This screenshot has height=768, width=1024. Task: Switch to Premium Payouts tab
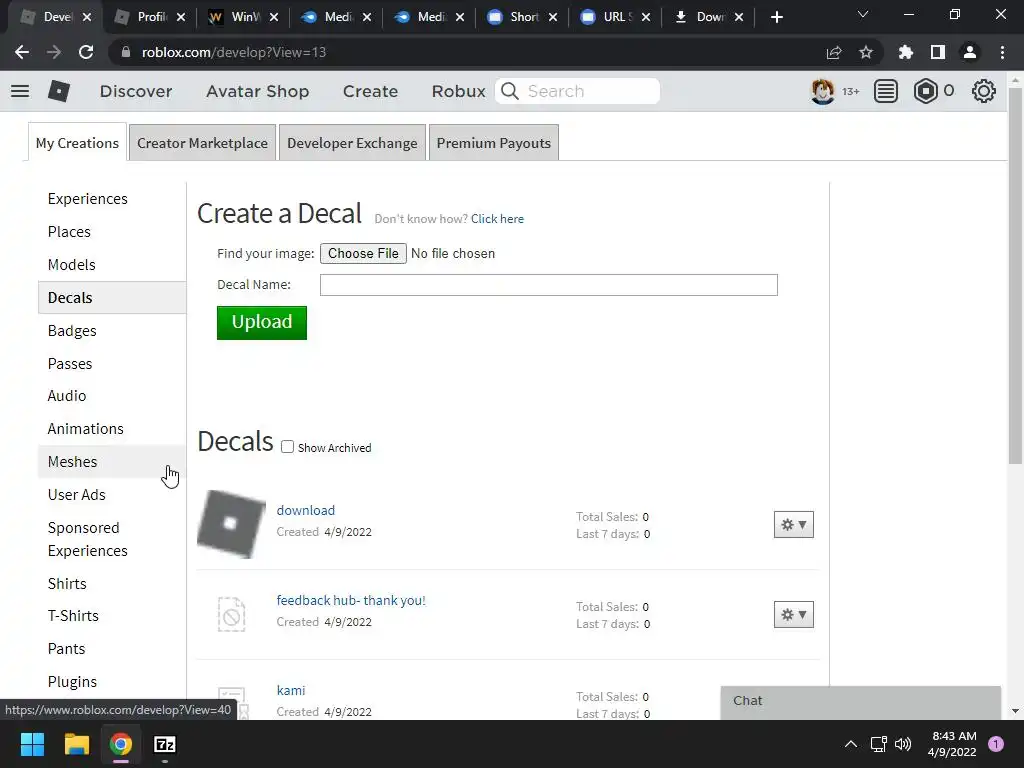494,142
